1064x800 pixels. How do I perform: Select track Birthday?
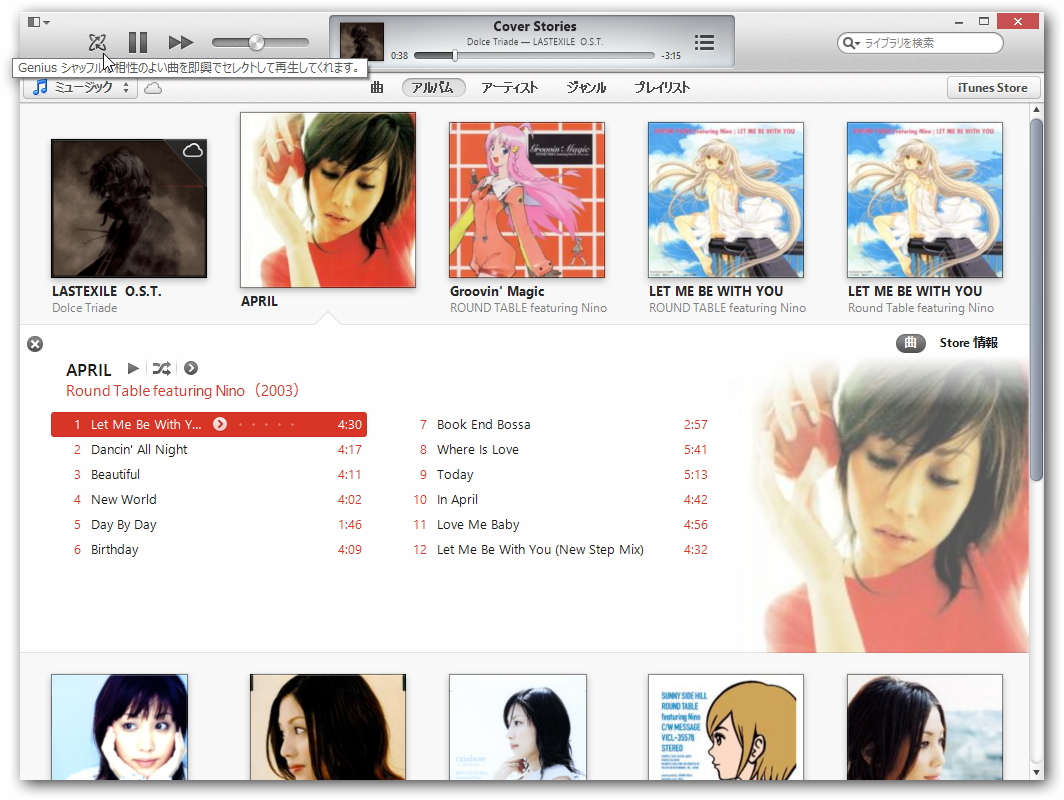click(209, 550)
